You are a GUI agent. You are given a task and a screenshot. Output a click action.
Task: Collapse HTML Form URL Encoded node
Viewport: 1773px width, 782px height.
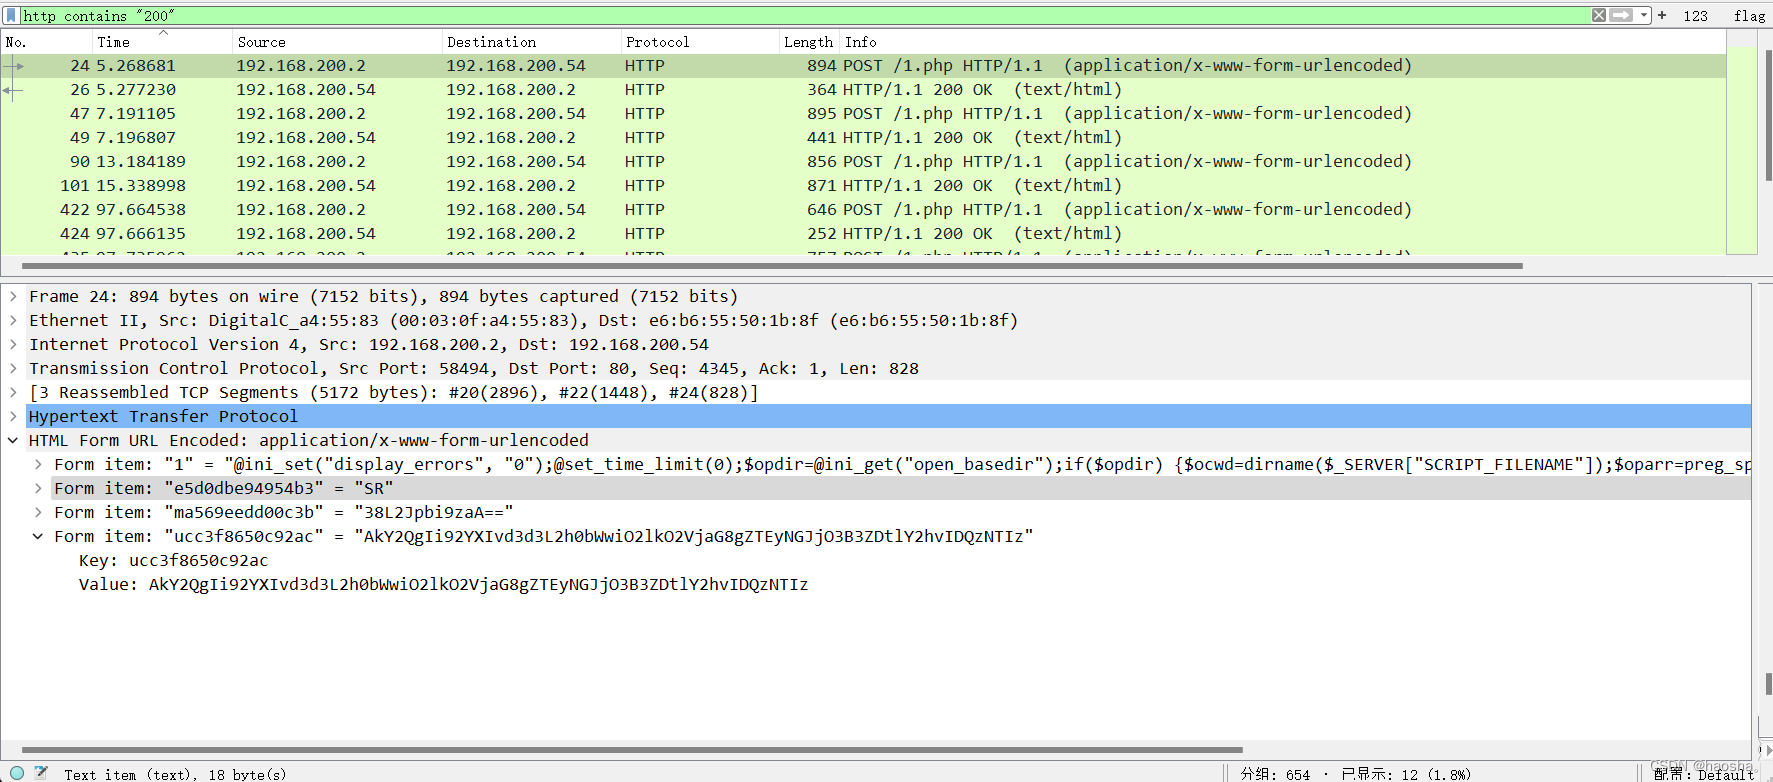[13, 441]
